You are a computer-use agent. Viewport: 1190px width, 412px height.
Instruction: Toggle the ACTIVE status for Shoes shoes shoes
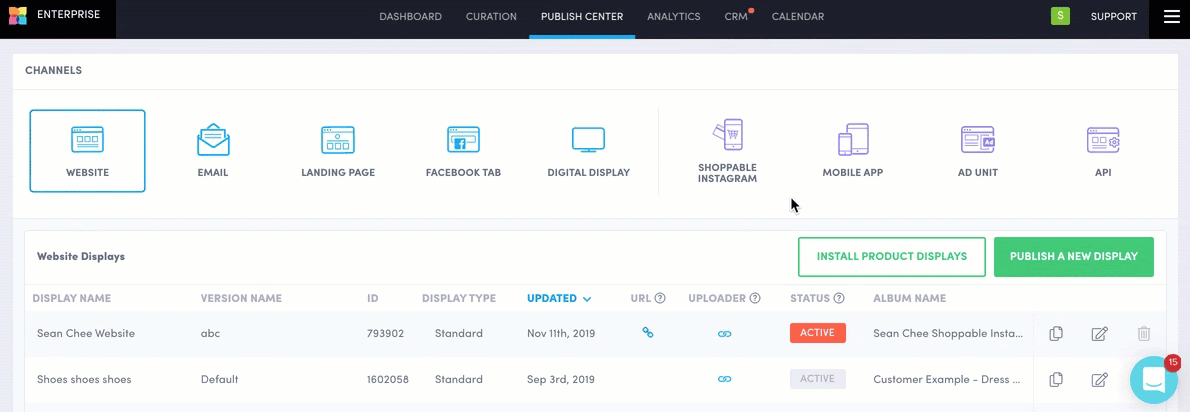click(x=817, y=380)
